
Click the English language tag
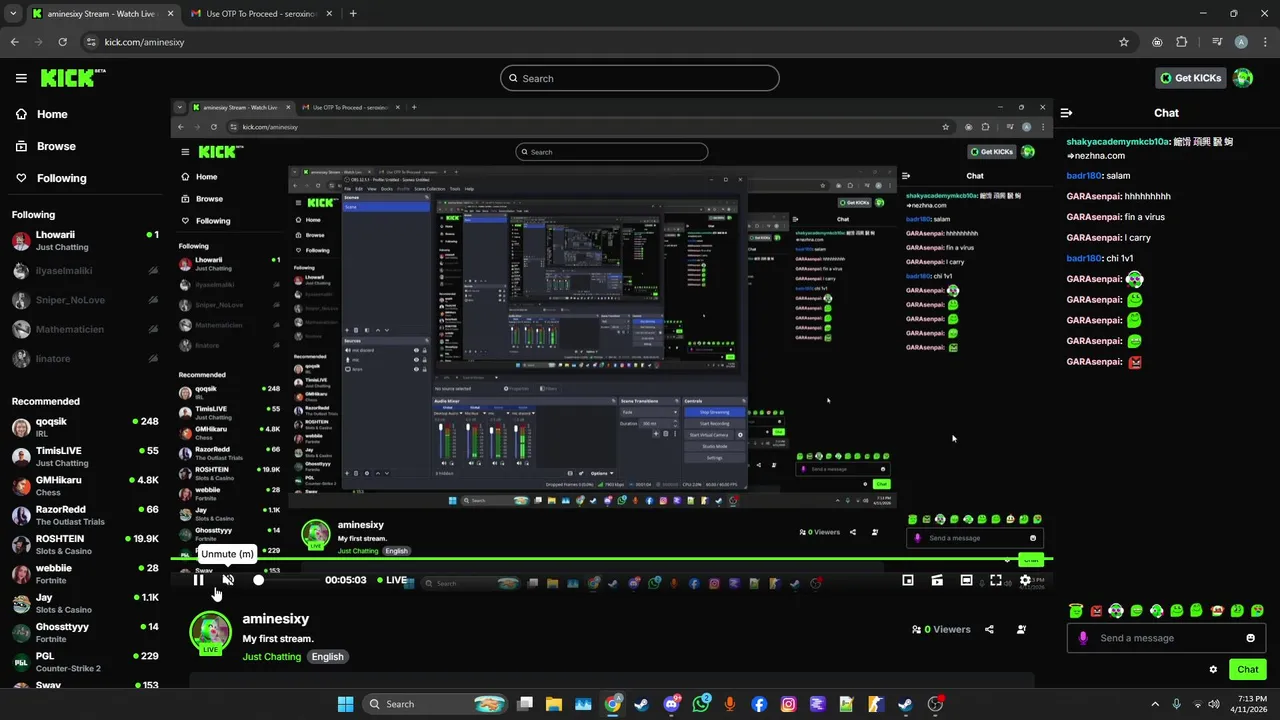click(x=327, y=657)
